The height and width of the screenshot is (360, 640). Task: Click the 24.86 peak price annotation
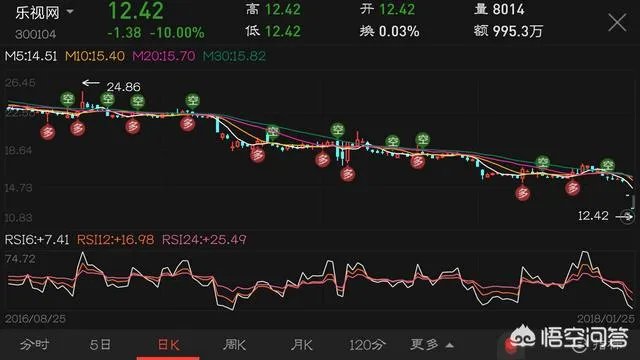123,87
